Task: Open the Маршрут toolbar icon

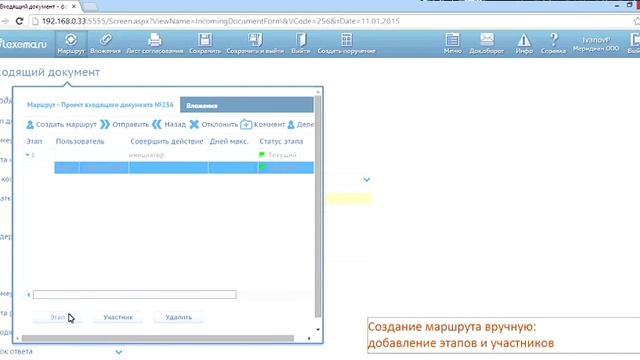Action: 71,44
